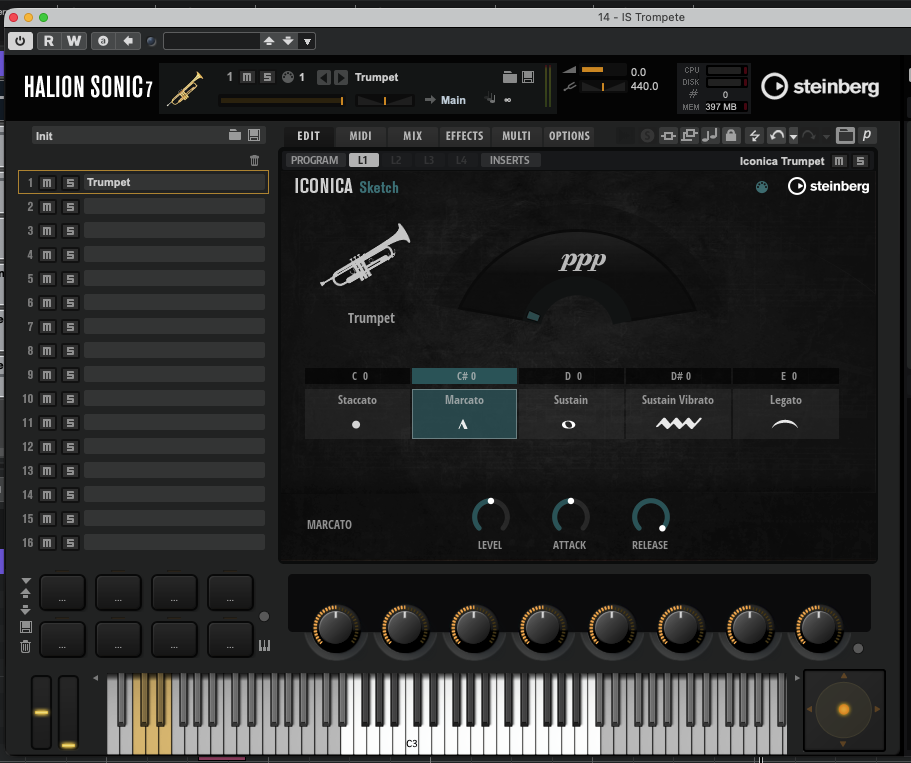Open the Main output selector

(452, 100)
